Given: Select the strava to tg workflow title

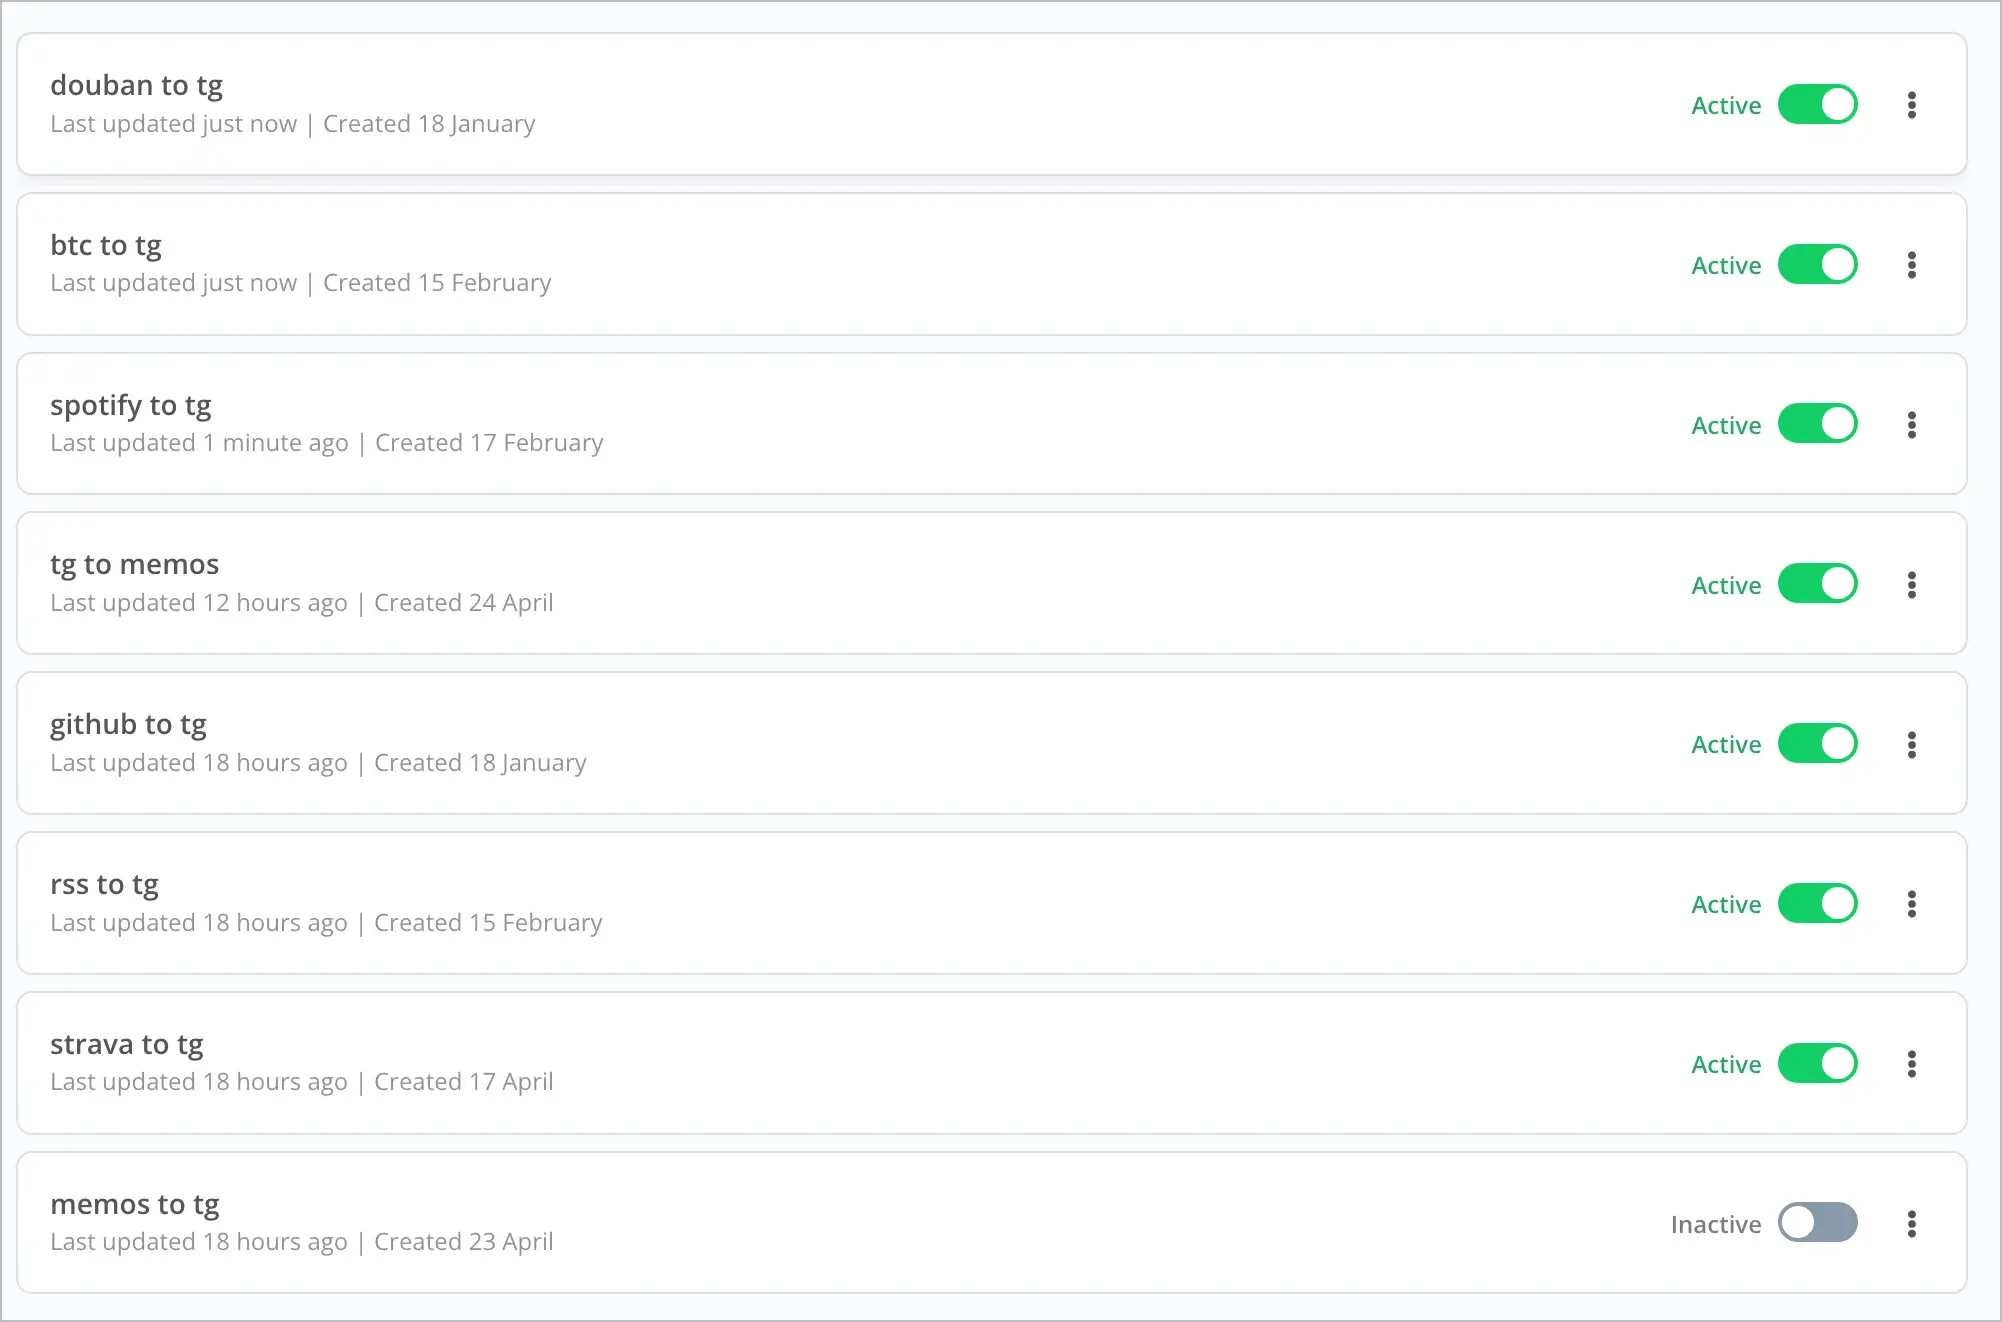Looking at the screenshot, I should pos(127,1045).
